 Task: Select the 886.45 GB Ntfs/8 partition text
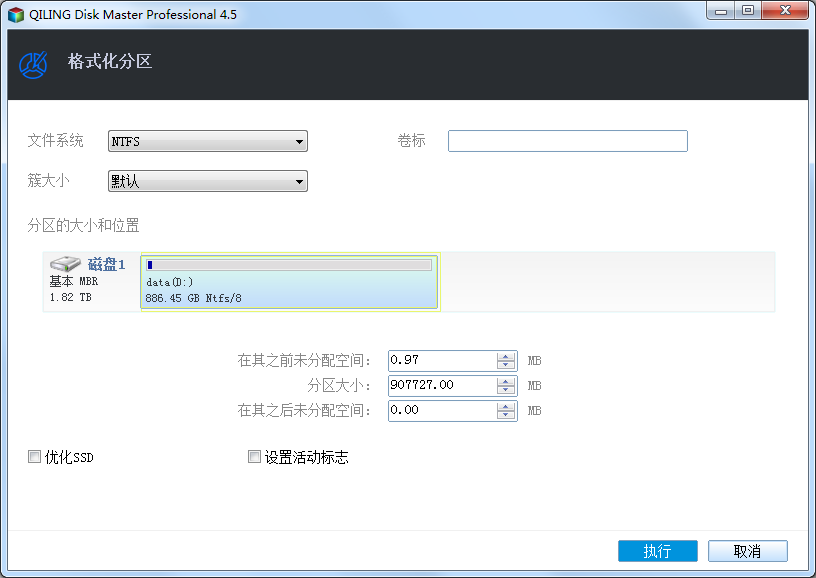[194, 298]
